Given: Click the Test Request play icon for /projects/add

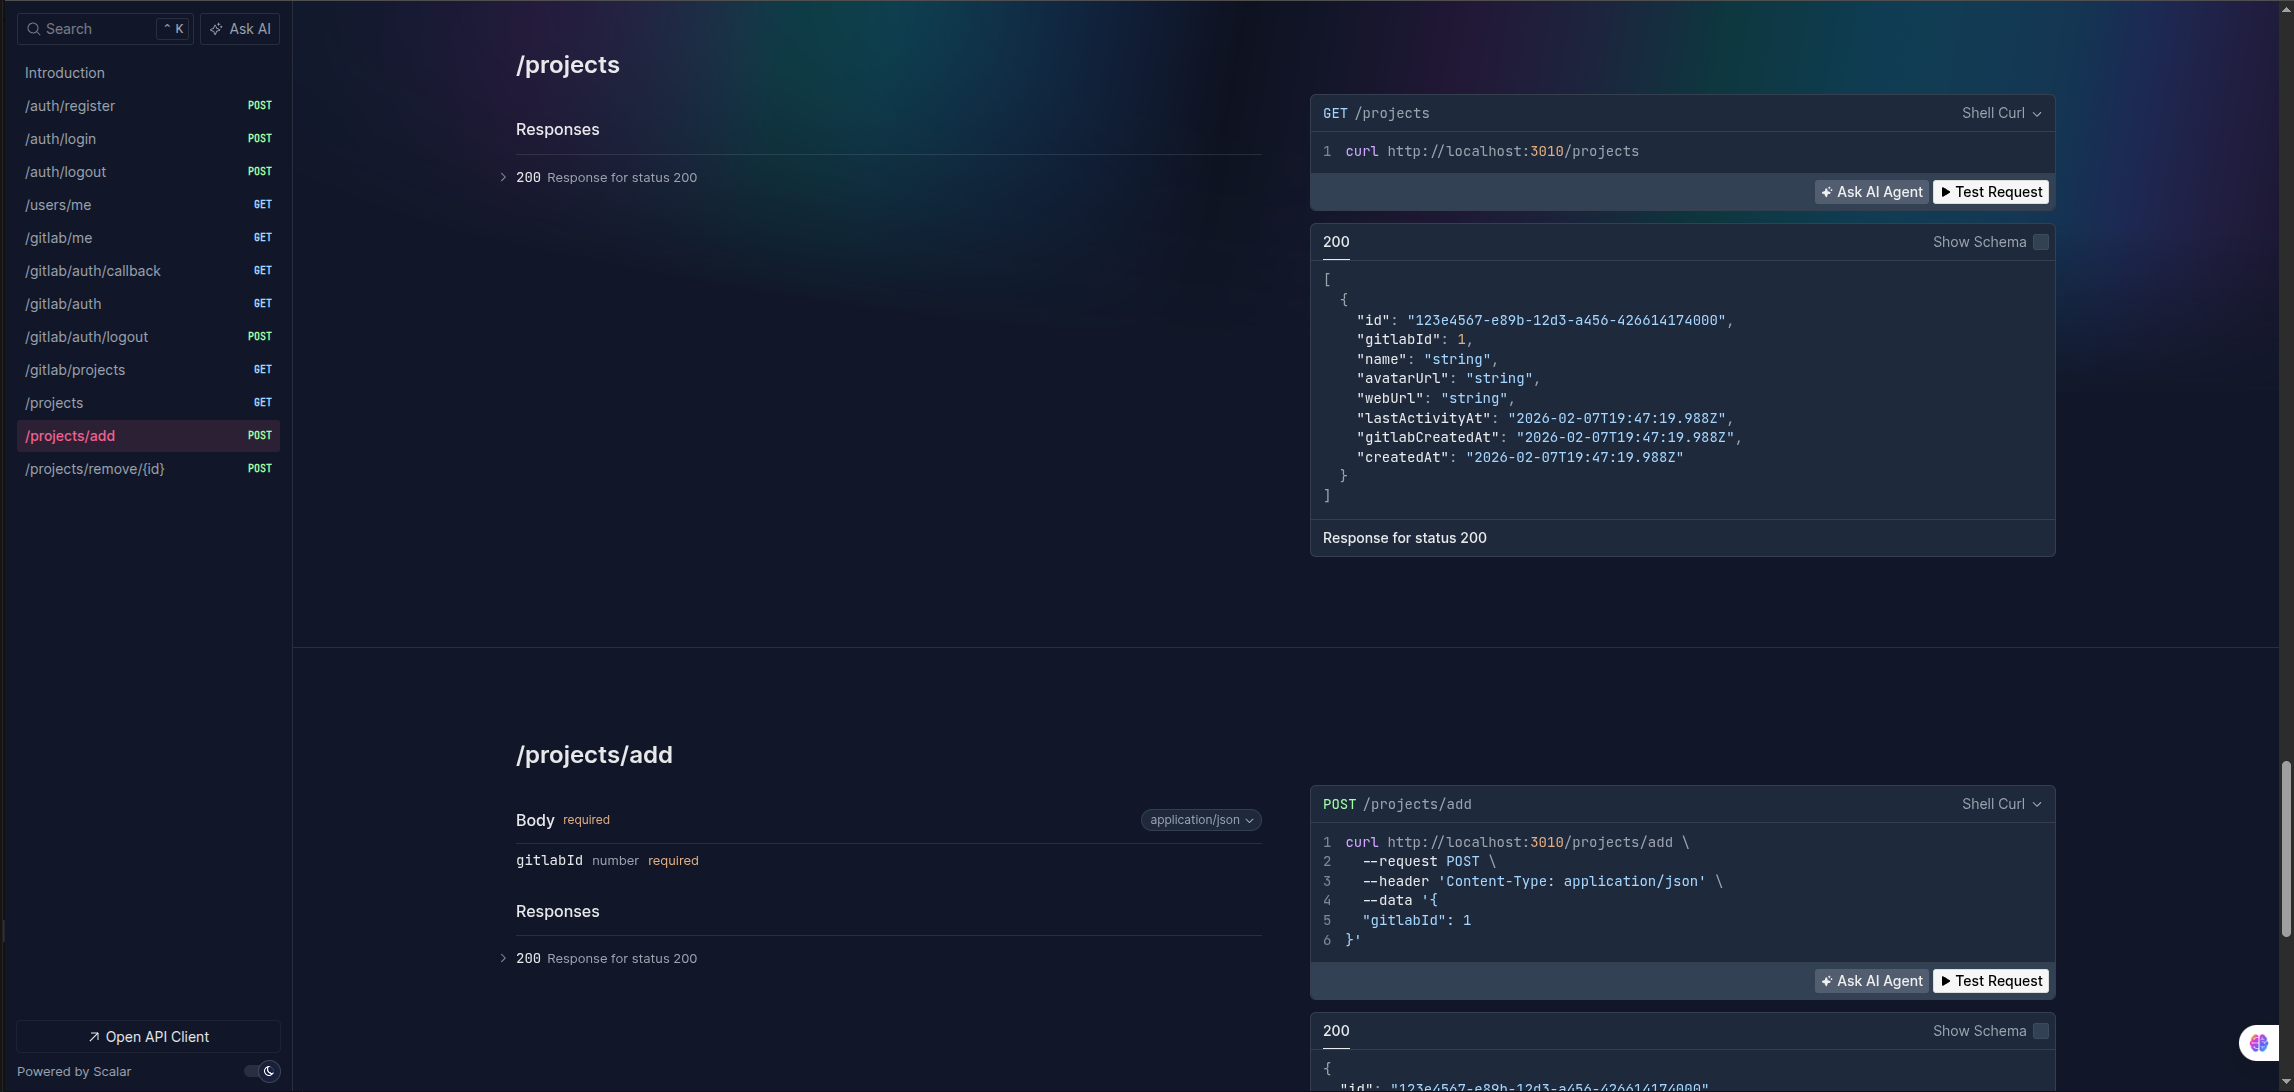Looking at the screenshot, I should click(1946, 981).
